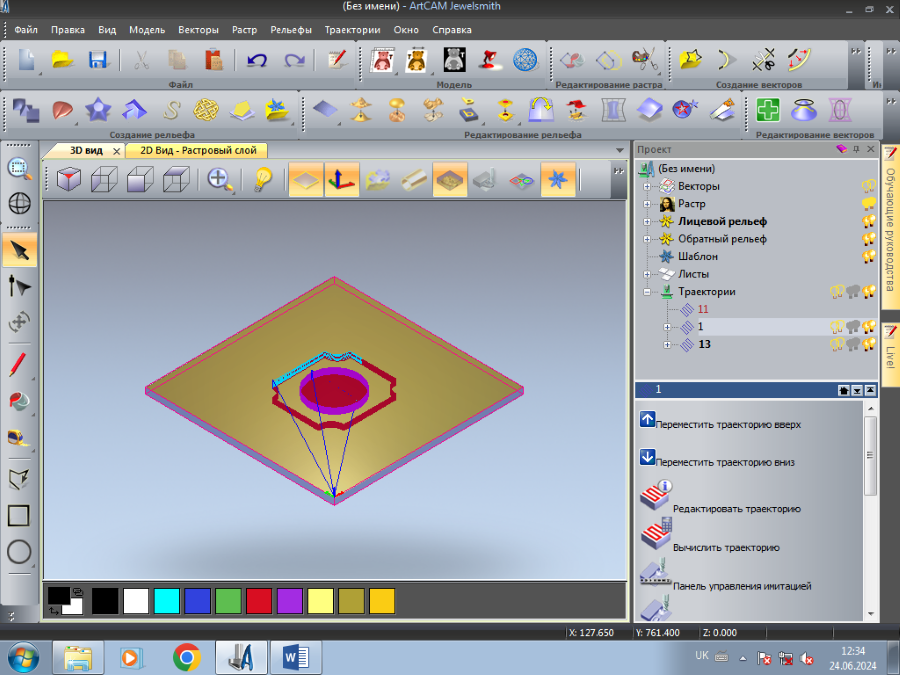Image resolution: width=900 pixels, height=675 pixels.
Task: Click the gold Celtic knot relief icon
Action: coord(205,109)
